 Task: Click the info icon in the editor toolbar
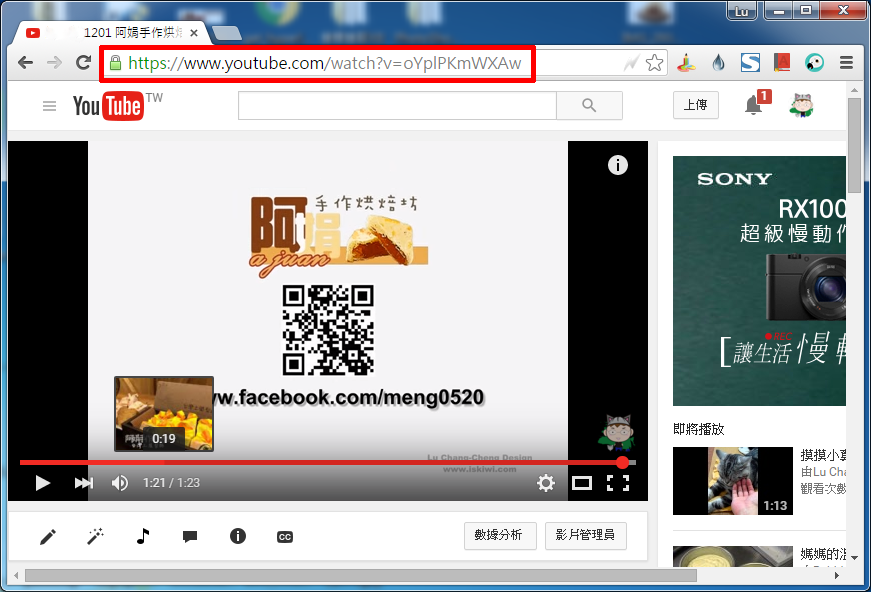(x=237, y=536)
